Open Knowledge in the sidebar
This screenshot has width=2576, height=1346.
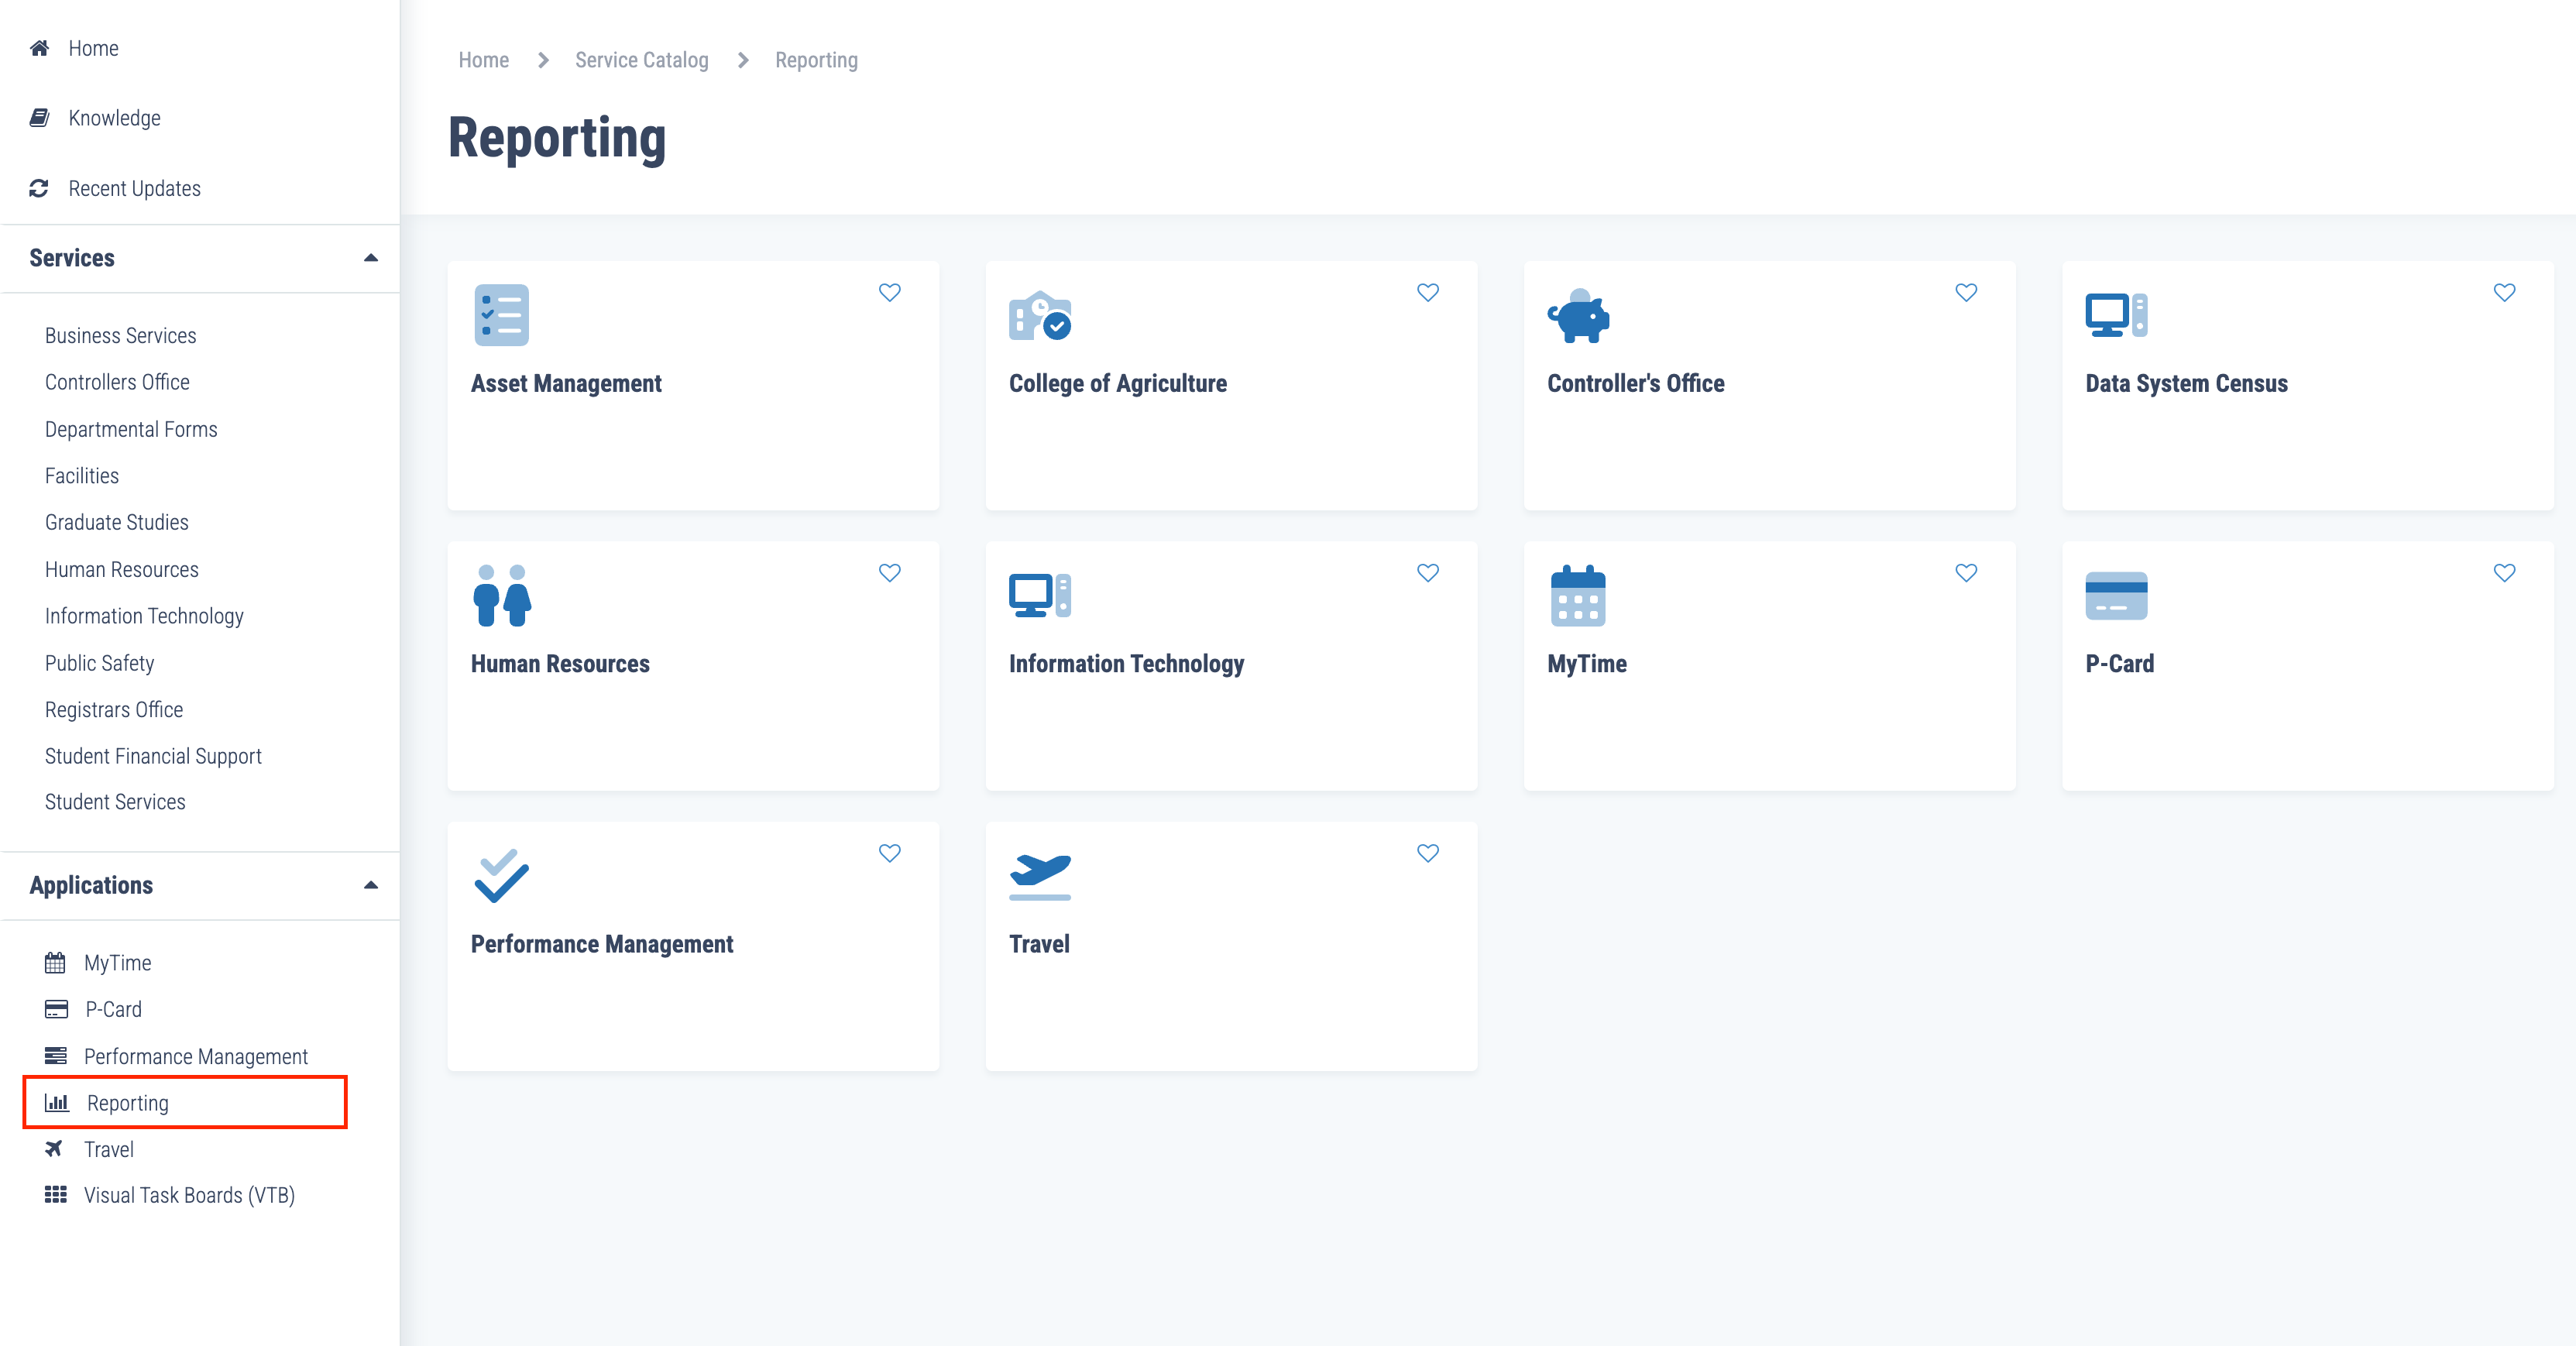pyautogui.click(x=114, y=118)
